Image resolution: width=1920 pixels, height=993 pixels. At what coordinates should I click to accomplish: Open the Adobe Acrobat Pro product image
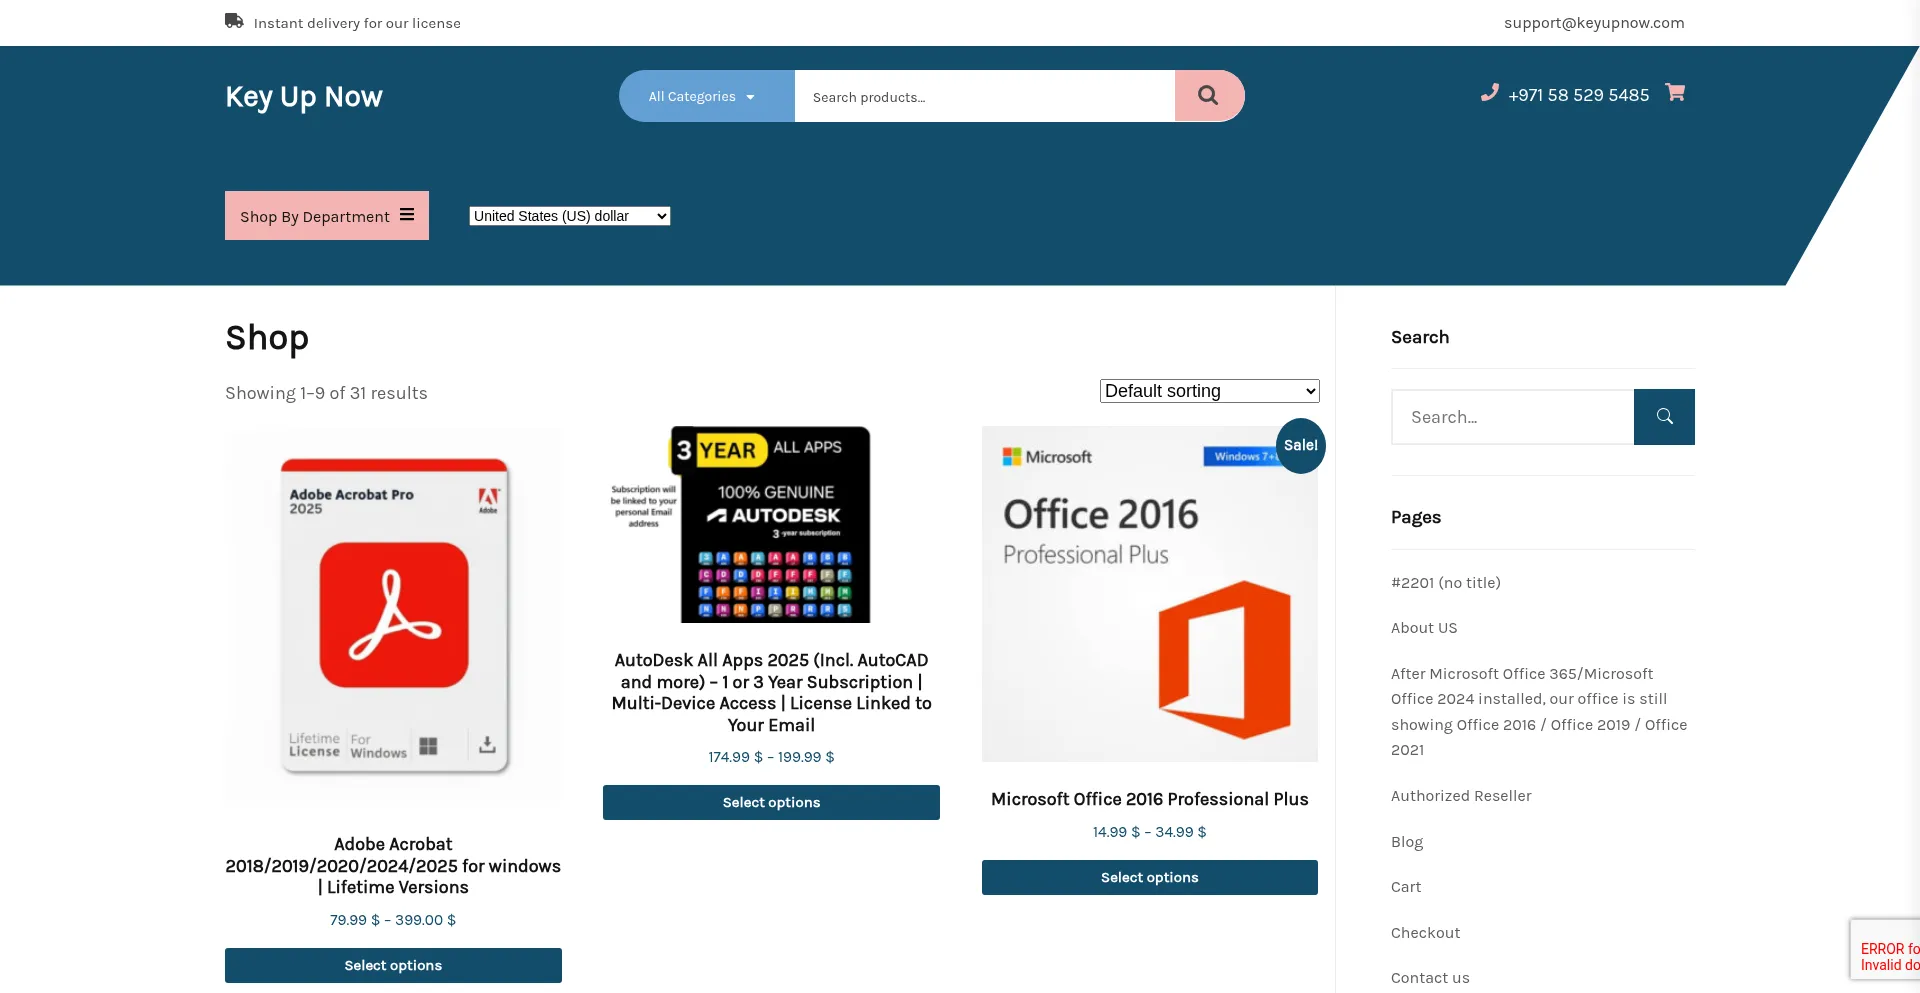tap(393, 615)
